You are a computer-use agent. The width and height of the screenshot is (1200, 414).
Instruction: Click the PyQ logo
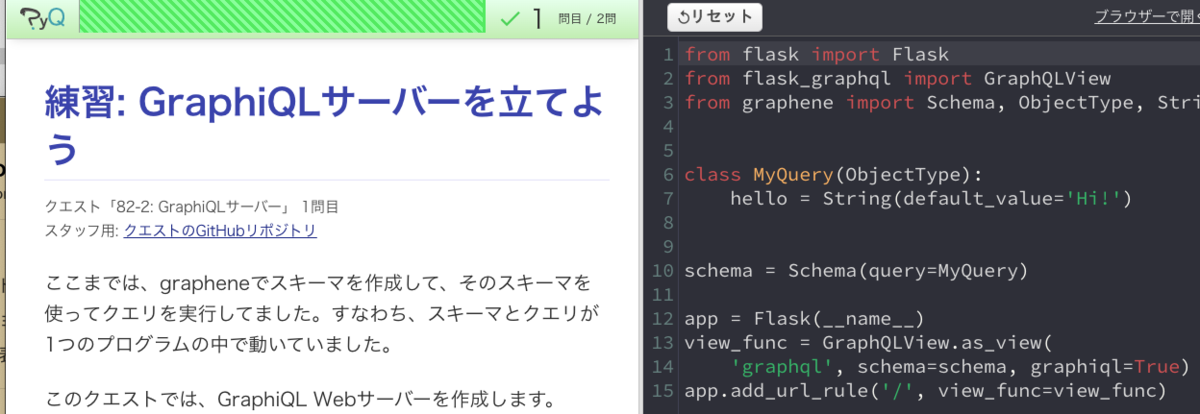pyautogui.click(x=42, y=18)
